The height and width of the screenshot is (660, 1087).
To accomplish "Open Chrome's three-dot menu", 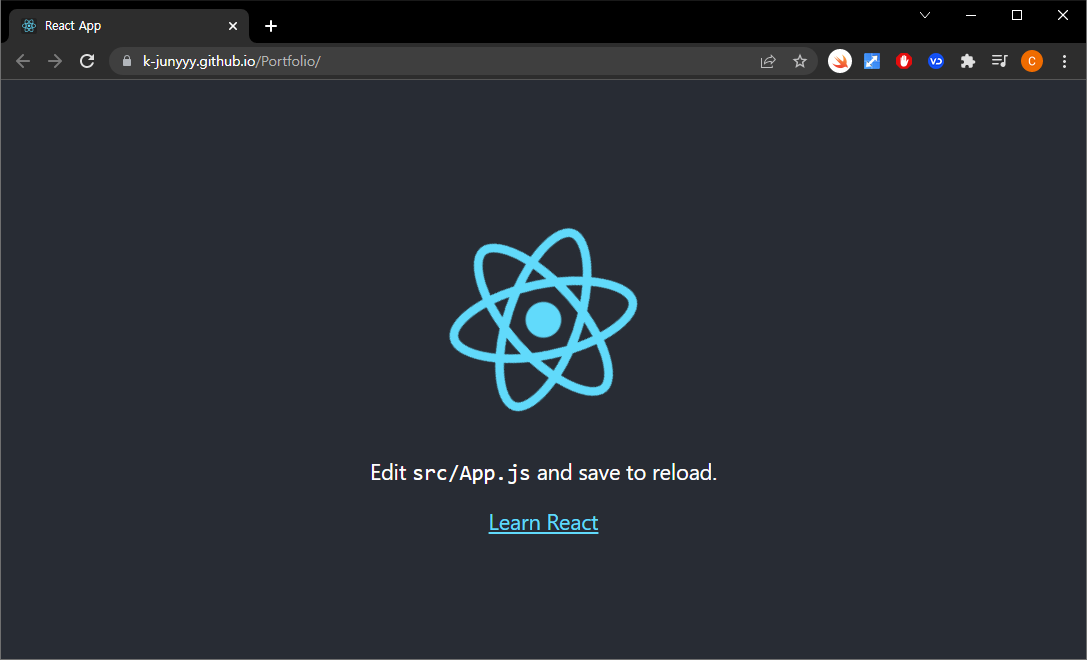I will [x=1064, y=61].
